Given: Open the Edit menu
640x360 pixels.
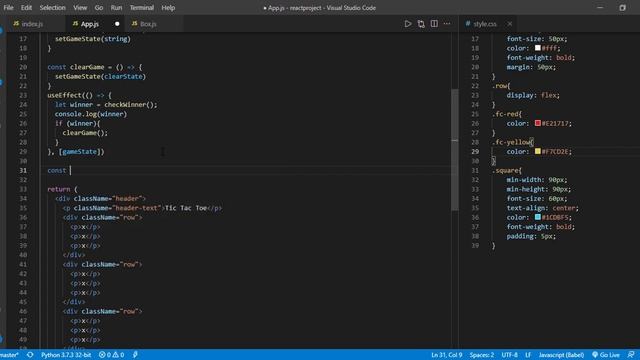Looking at the screenshot, I should pyautogui.click(x=26, y=7).
